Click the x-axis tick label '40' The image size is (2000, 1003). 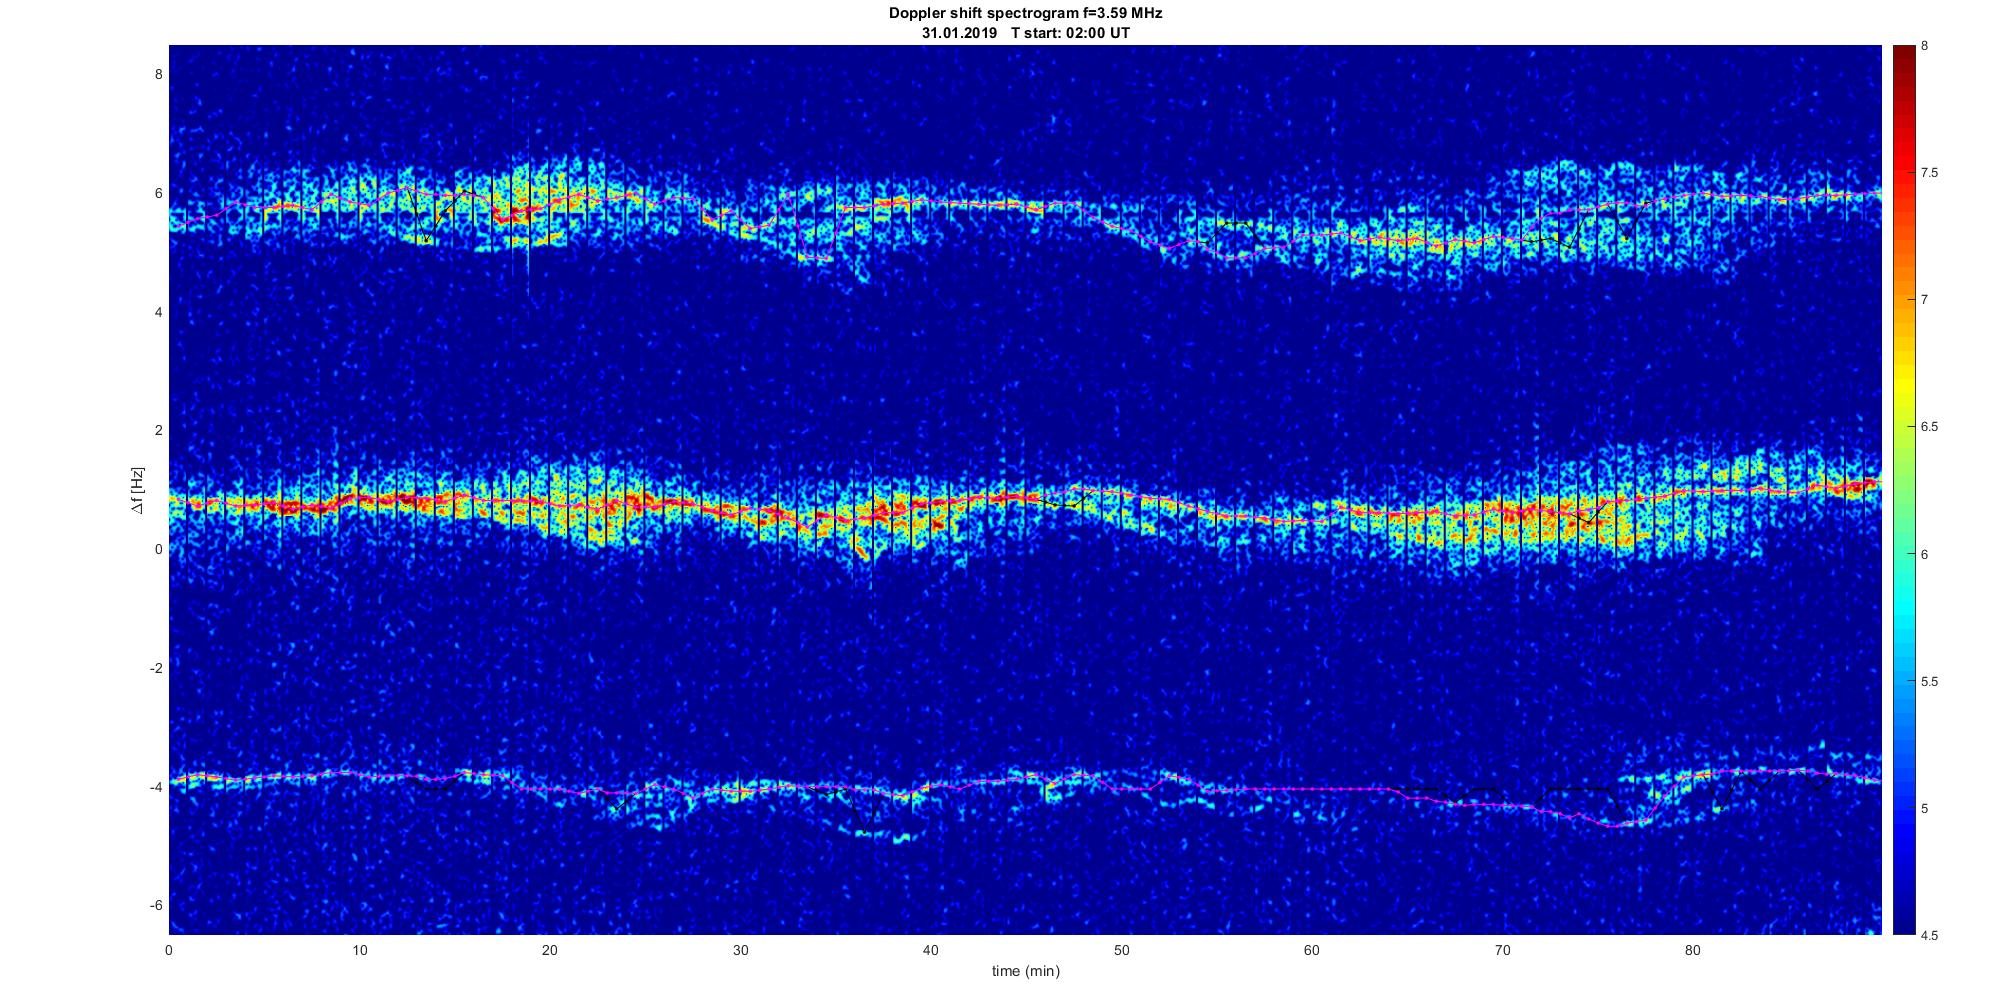coord(930,950)
